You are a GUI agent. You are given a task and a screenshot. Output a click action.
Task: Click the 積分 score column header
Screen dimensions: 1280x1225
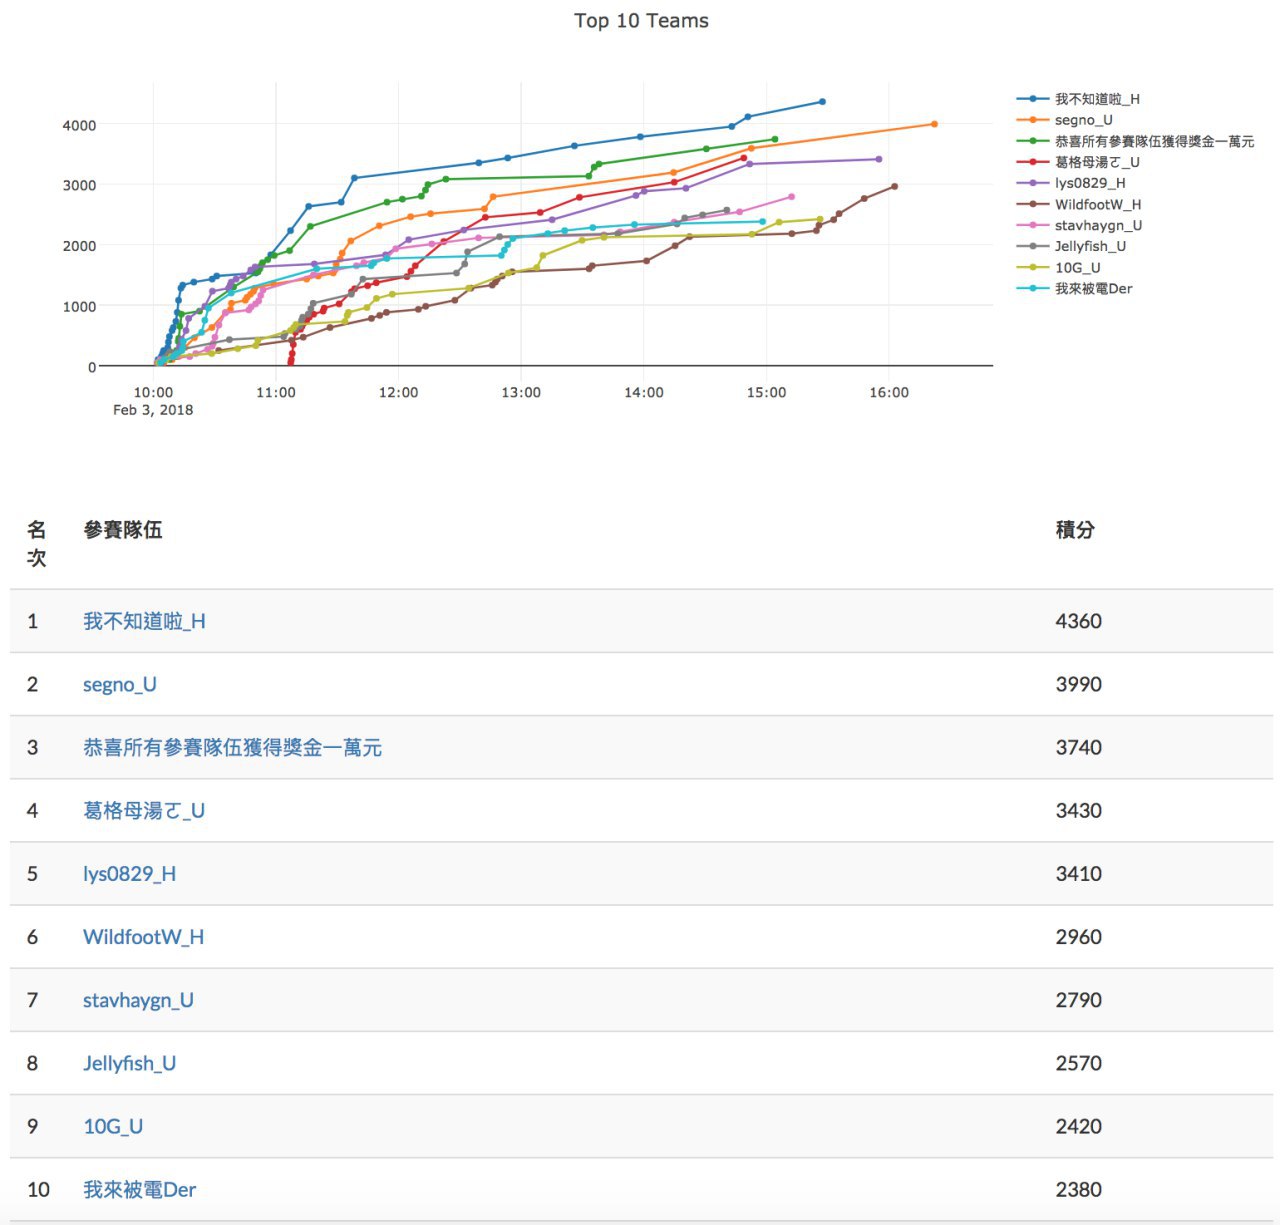coord(1075,530)
